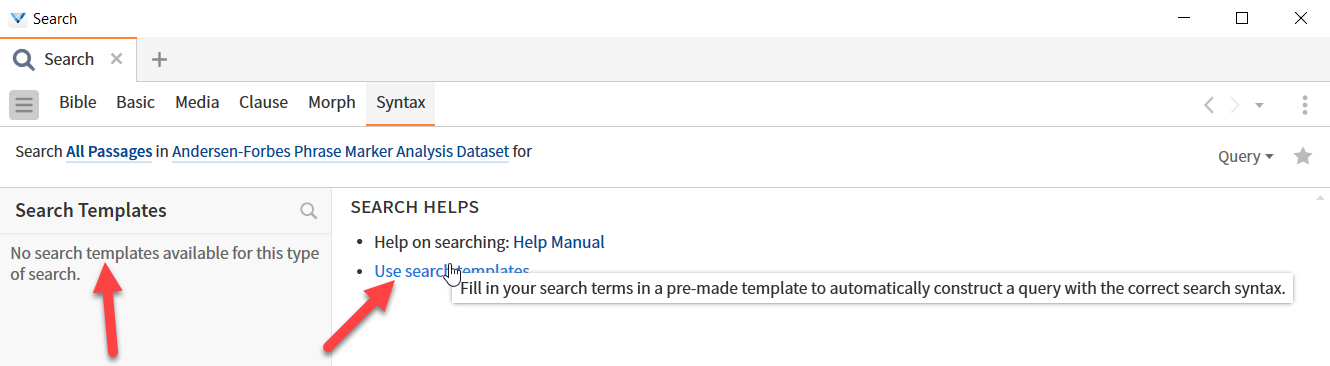This screenshot has height=366, width=1330.
Task: Switch to the Bible search type
Action: [x=78, y=102]
